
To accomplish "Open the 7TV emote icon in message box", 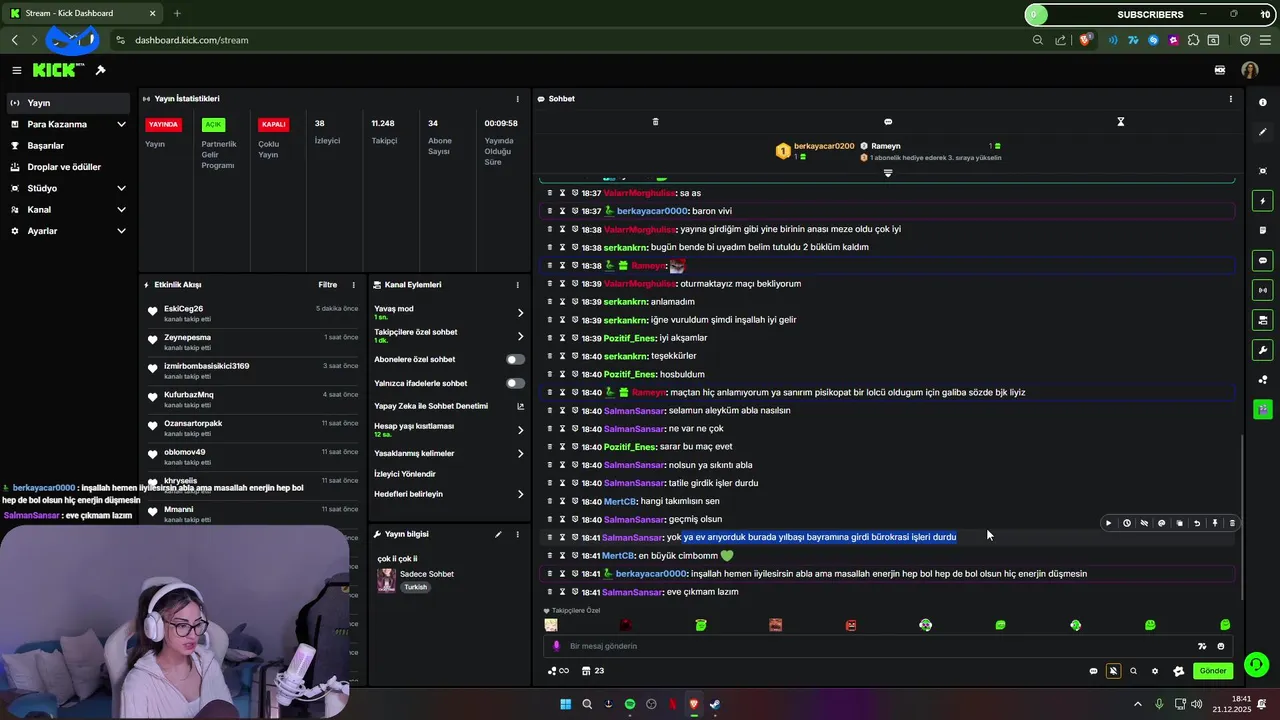I will pos(1202,646).
